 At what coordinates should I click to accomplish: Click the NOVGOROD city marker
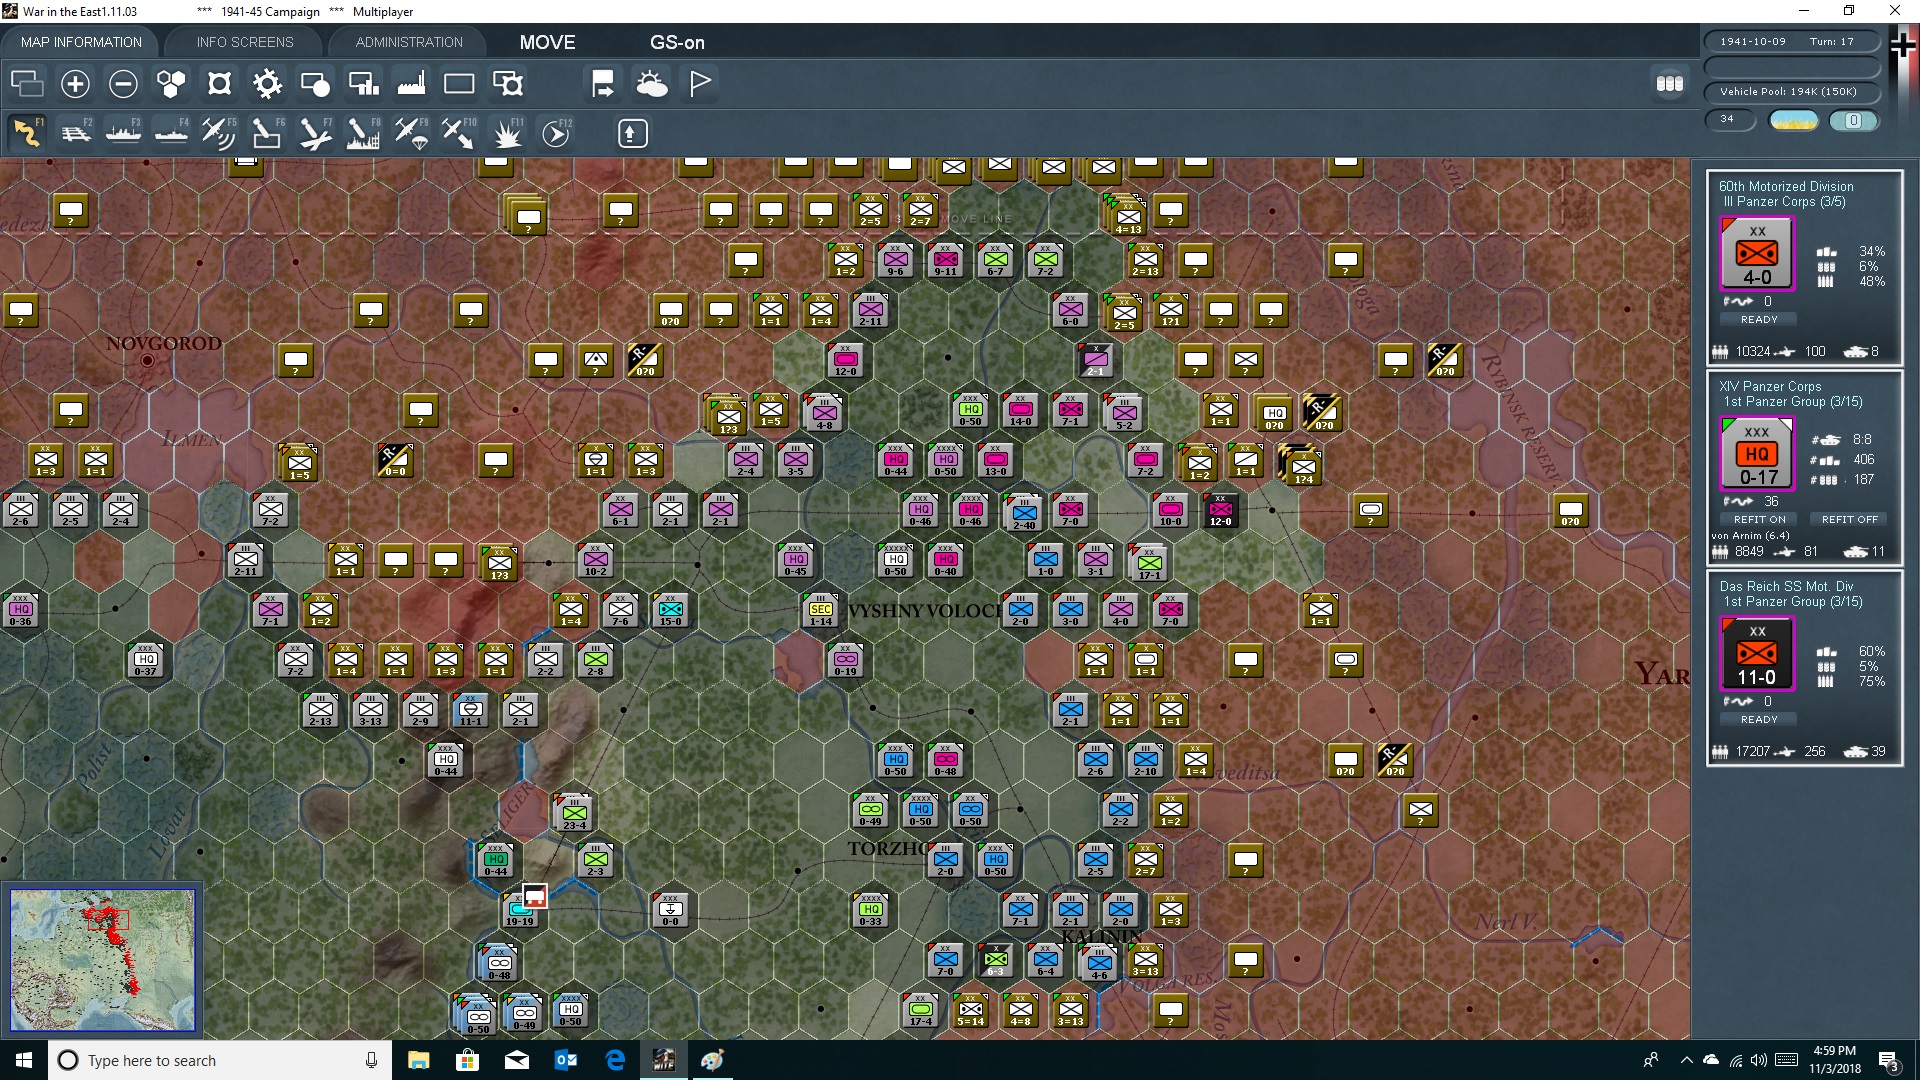pyautogui.click(x=147, y=360)
